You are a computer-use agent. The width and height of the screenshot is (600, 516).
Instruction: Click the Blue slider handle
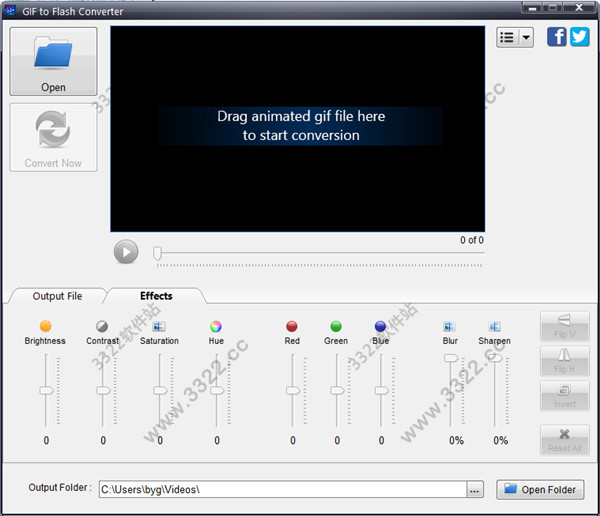(x=382, y=390)
